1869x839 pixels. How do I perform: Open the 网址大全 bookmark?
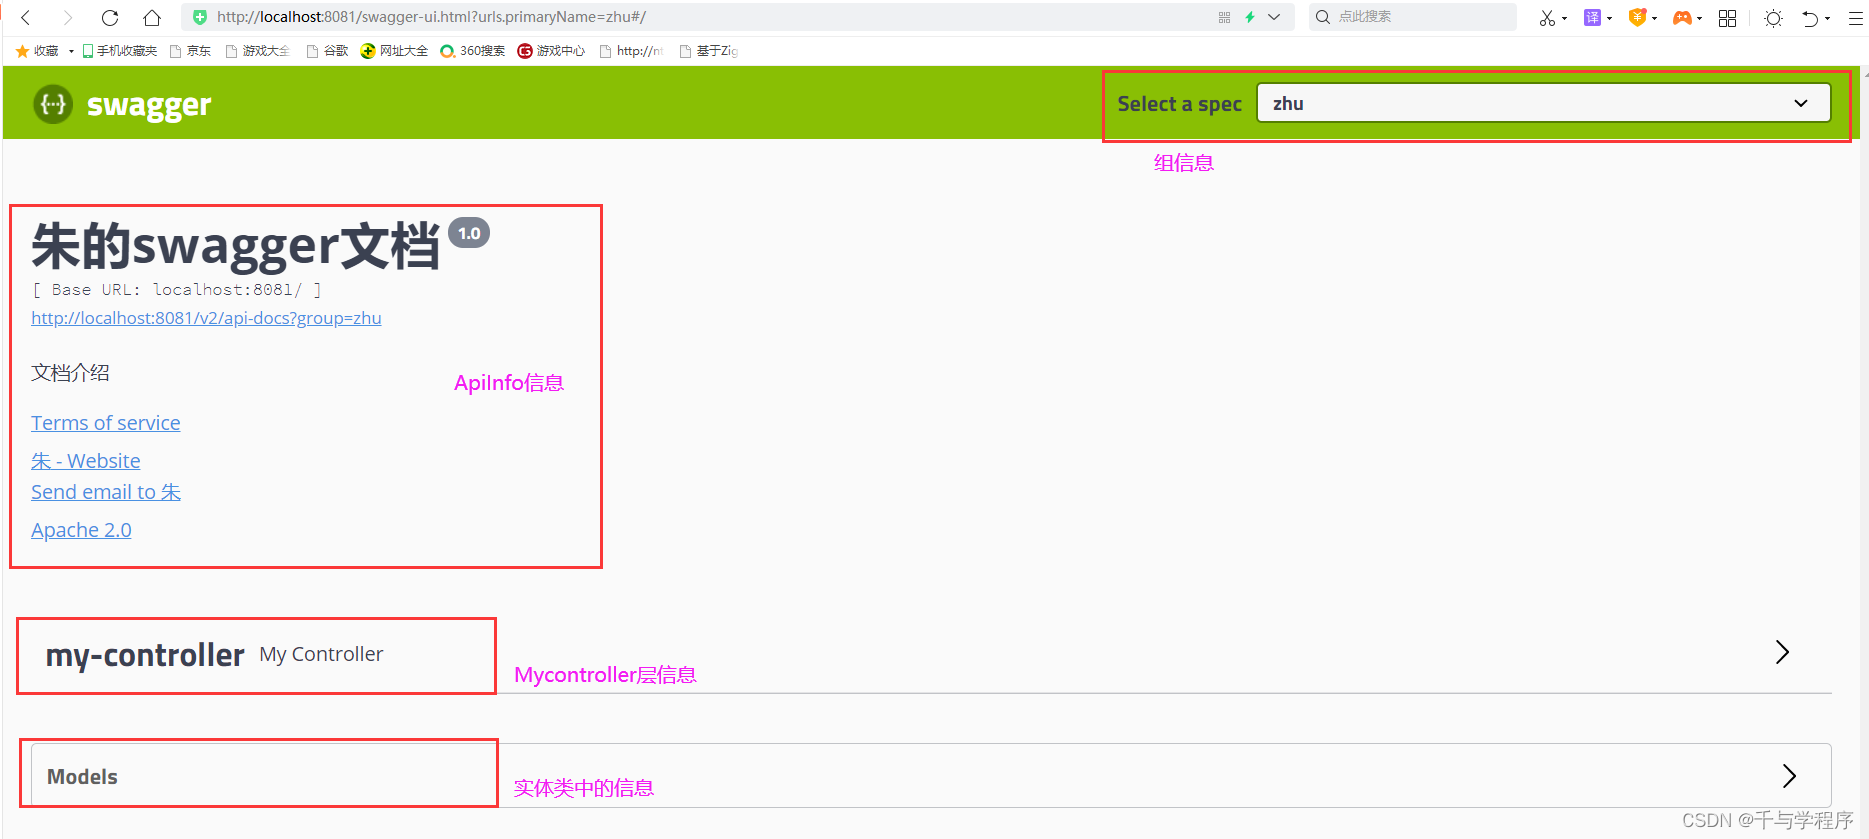tap(395, 51)
